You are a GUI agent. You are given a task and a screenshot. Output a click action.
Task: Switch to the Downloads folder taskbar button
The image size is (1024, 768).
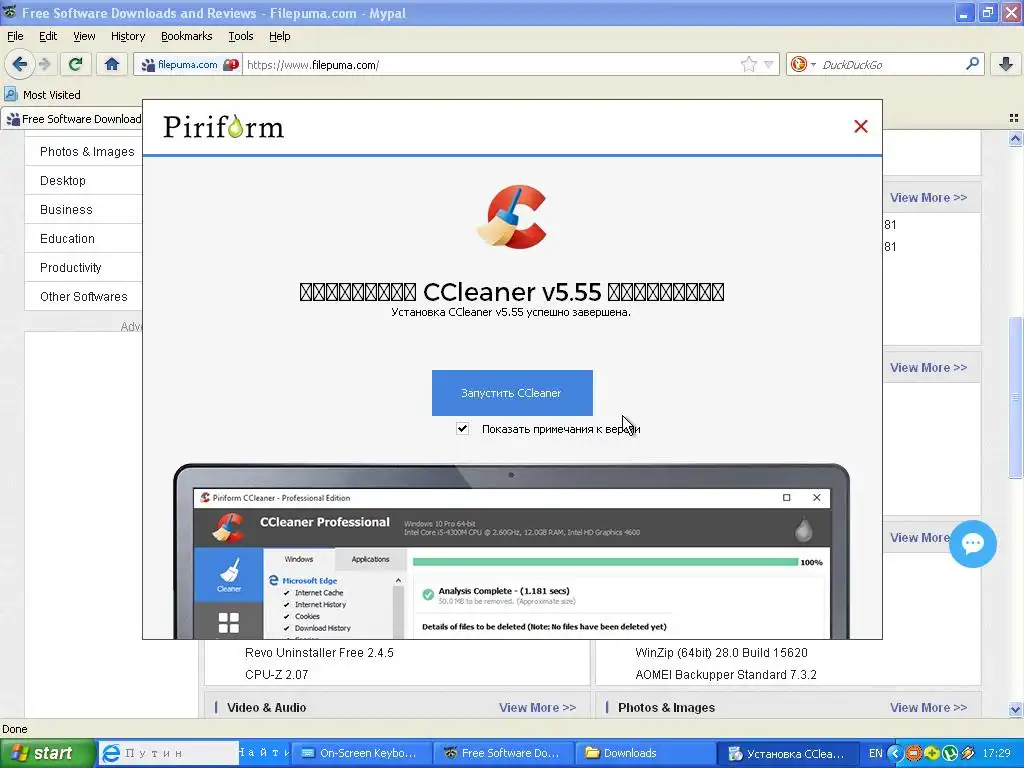[645, 753]
